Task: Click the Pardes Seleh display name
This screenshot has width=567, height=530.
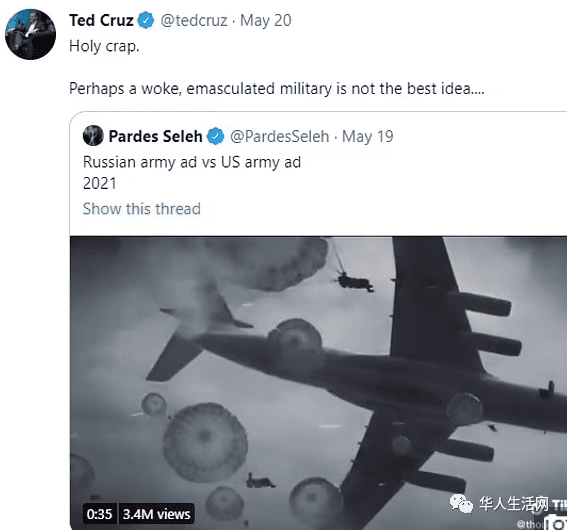Action: point(155,136)
